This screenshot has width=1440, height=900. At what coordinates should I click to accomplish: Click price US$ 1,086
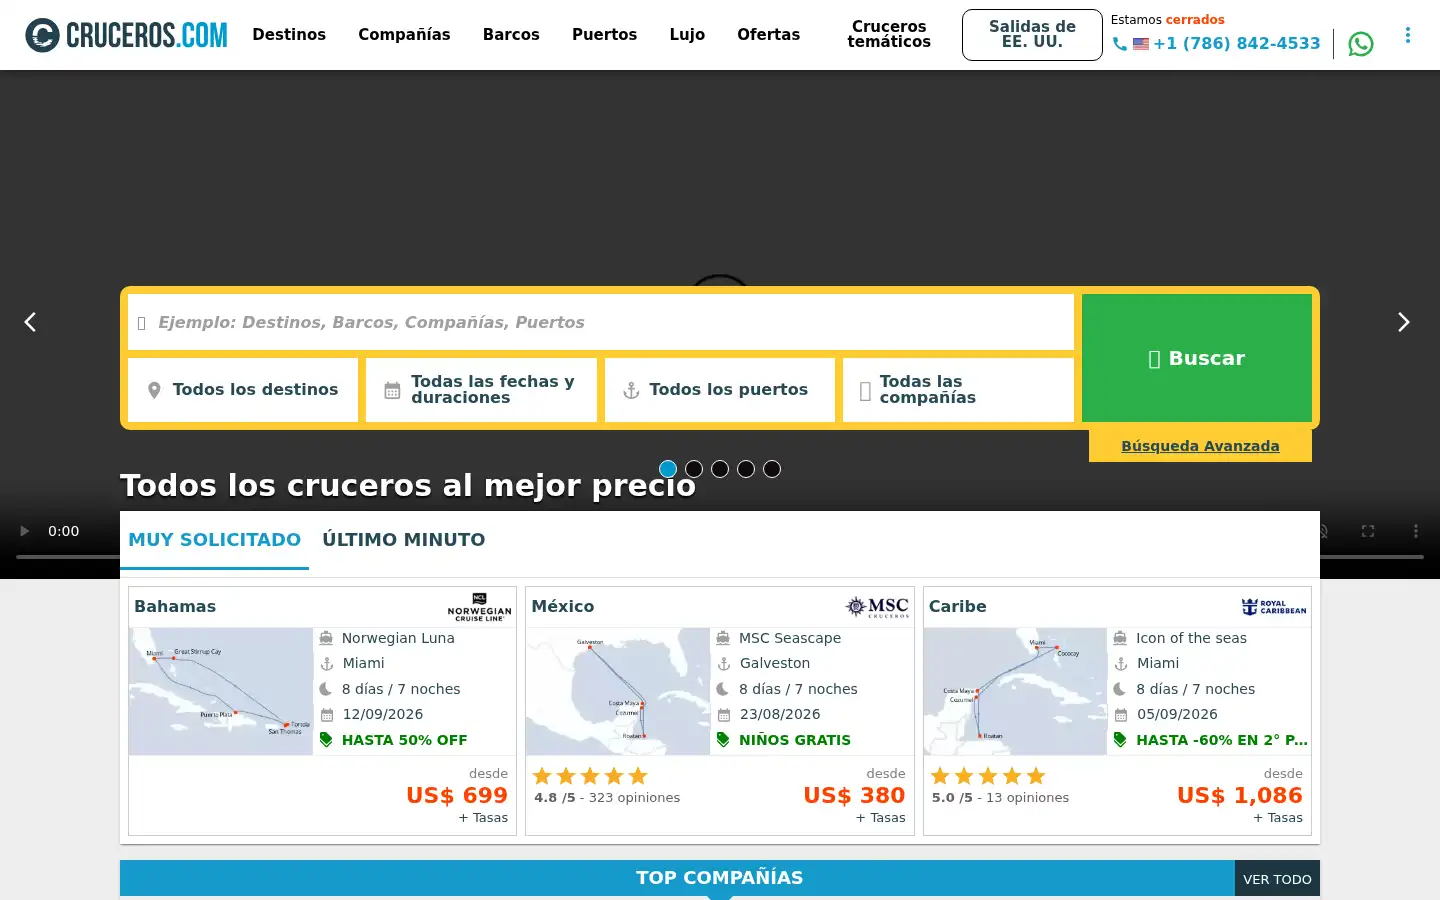pyautogui.click(x=1240, y=795)
